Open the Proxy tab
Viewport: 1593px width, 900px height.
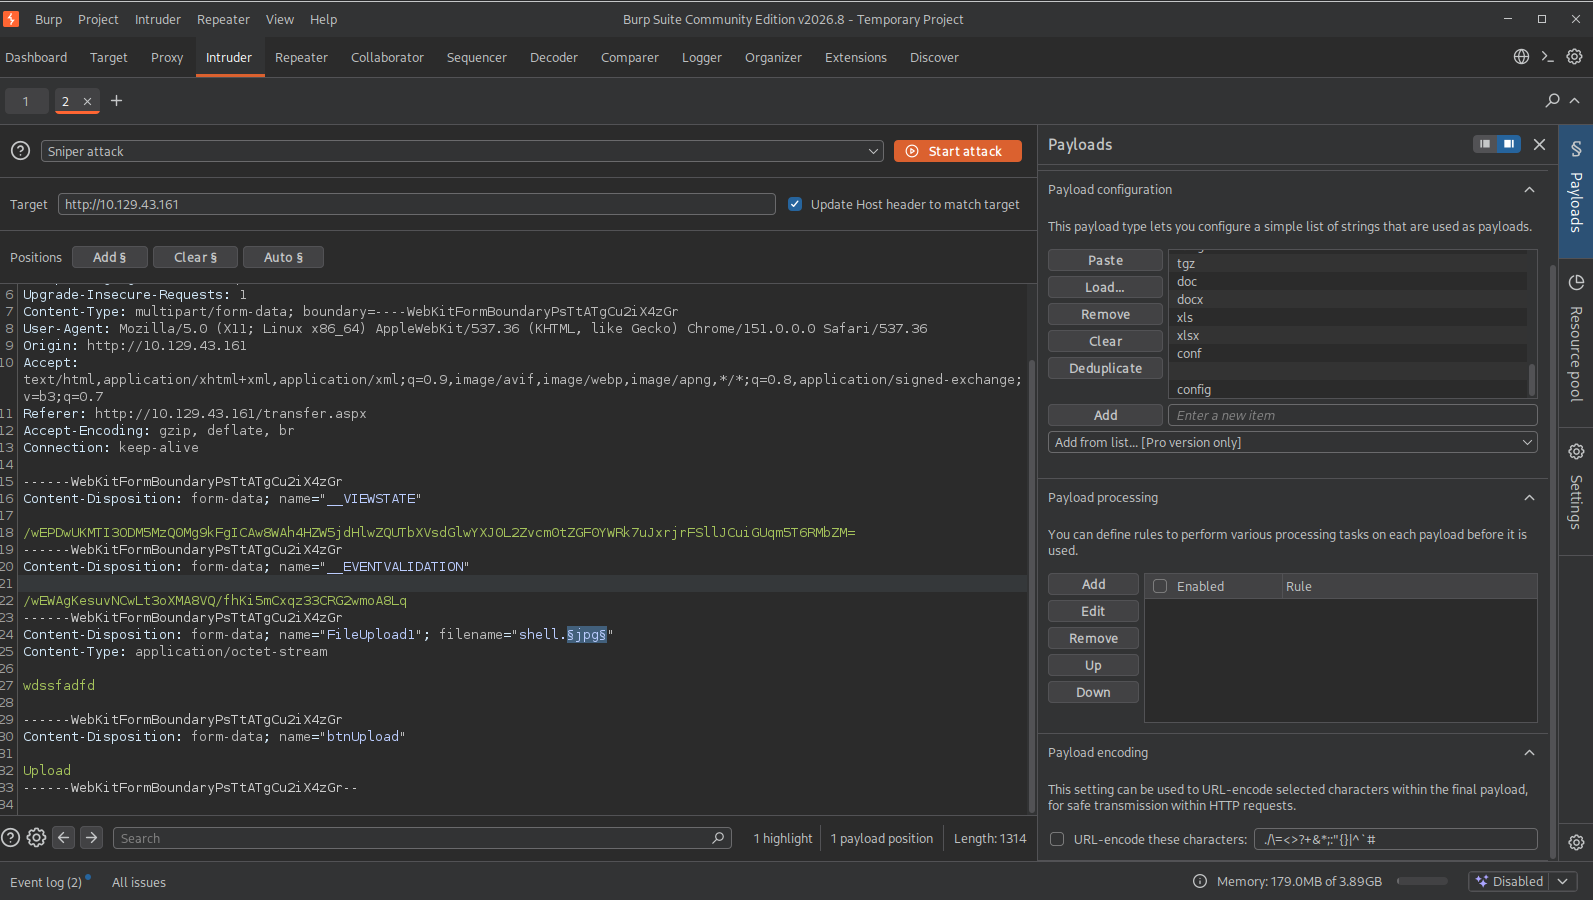pos(167,58)
